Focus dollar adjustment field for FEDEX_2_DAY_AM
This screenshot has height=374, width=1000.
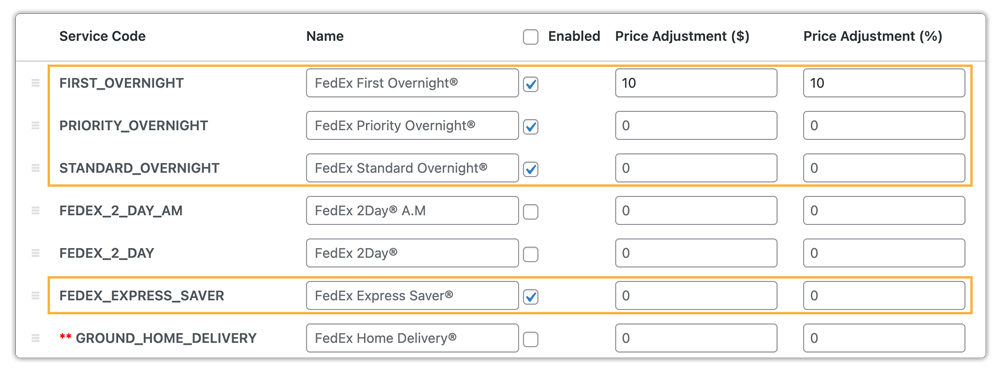(696, 211)
